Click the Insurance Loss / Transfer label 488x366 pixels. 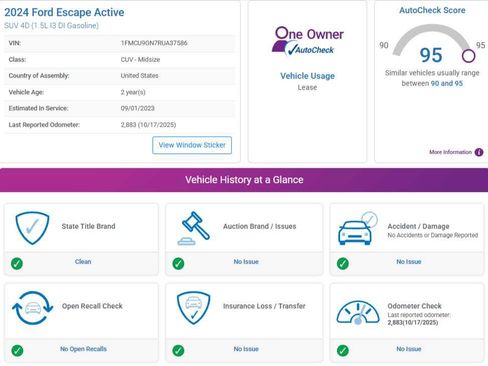pyautogui.click(x=264, y=306)
